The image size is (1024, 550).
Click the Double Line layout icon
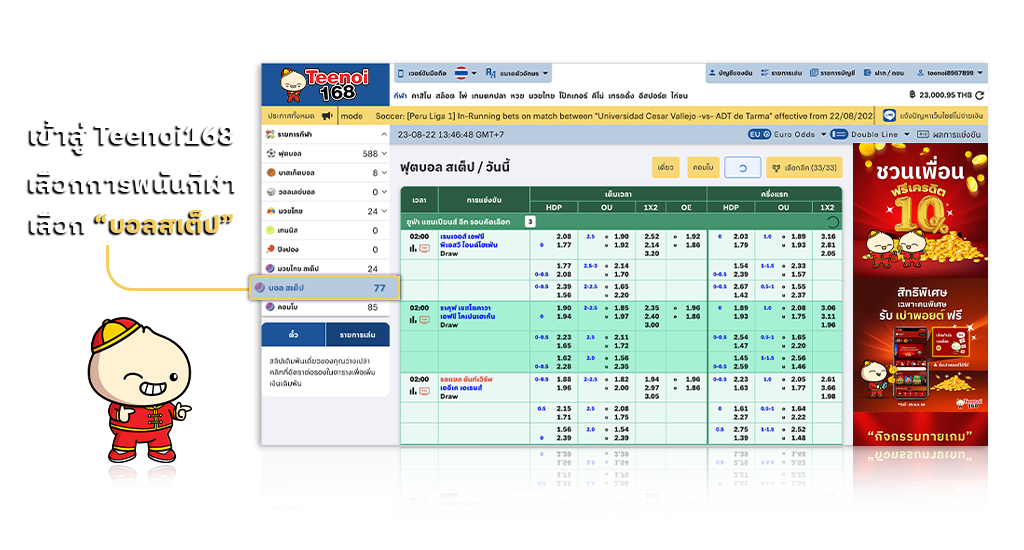(x=839, y=134)
